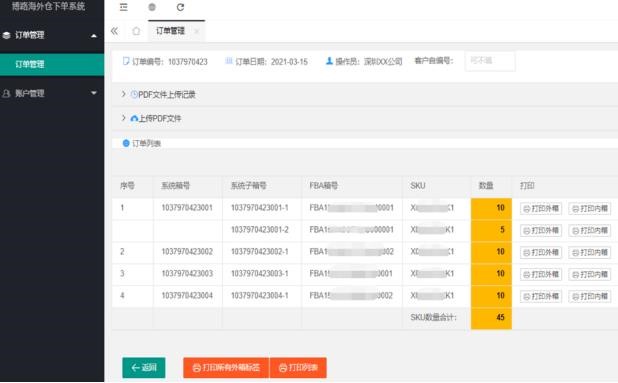Open the home tab icon
The image size is (618, 383).
click(x=136, y=31)
